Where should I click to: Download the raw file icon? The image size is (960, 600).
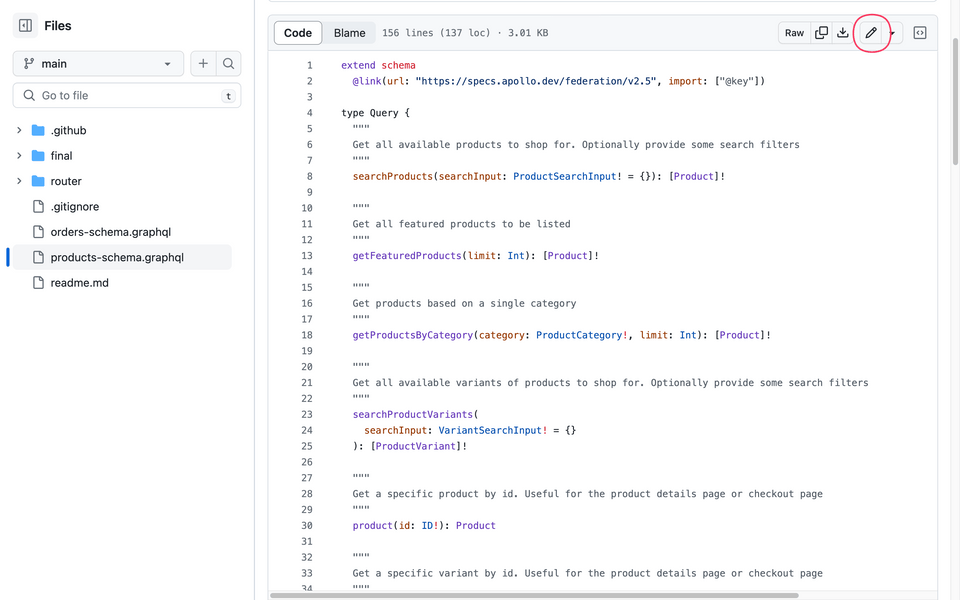tap(842, 33)
